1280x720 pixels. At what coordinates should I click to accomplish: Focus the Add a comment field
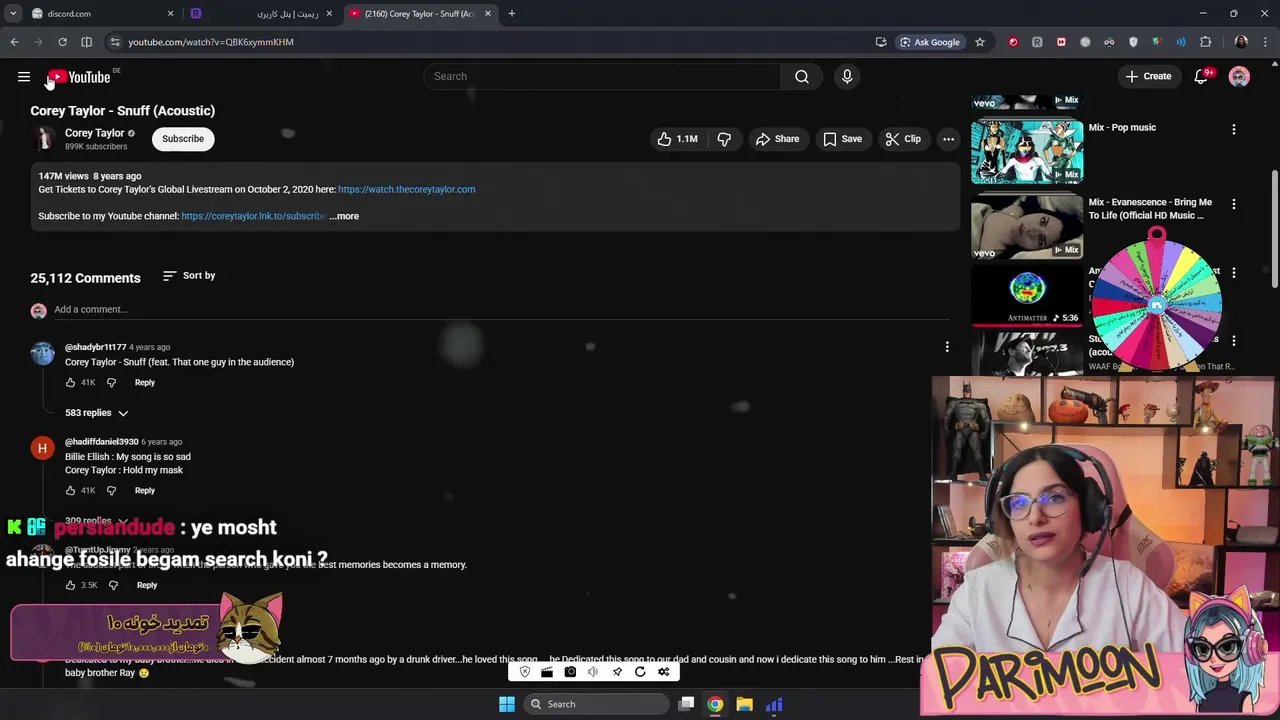click(x=500, y=310)
